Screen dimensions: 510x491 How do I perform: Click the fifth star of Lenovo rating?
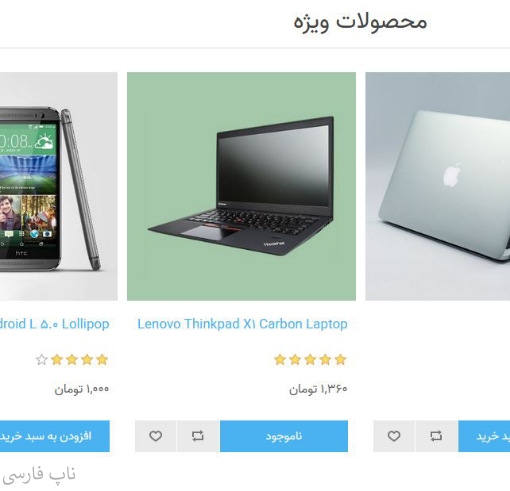(x=280, y=360)
